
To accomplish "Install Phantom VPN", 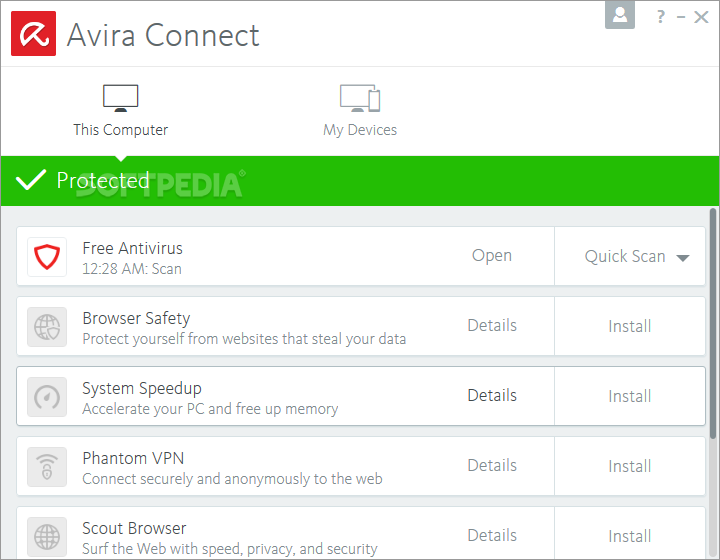I will tap(630, 466).
